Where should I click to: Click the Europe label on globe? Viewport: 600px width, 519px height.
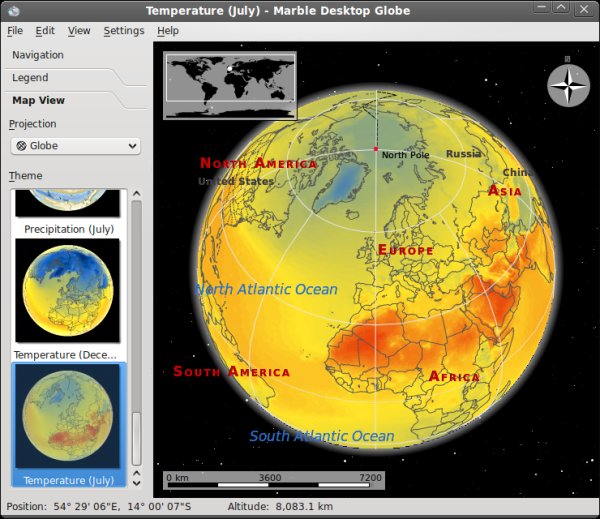406,250
